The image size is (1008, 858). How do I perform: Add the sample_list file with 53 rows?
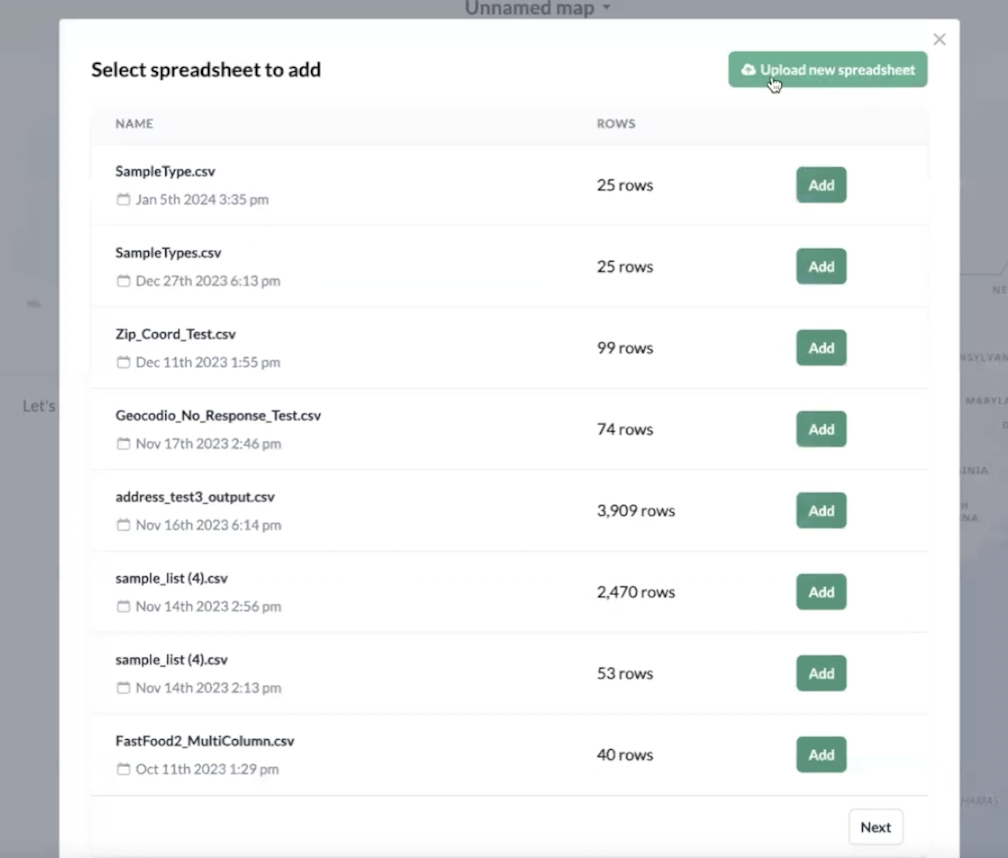click(x=821, y=673)
